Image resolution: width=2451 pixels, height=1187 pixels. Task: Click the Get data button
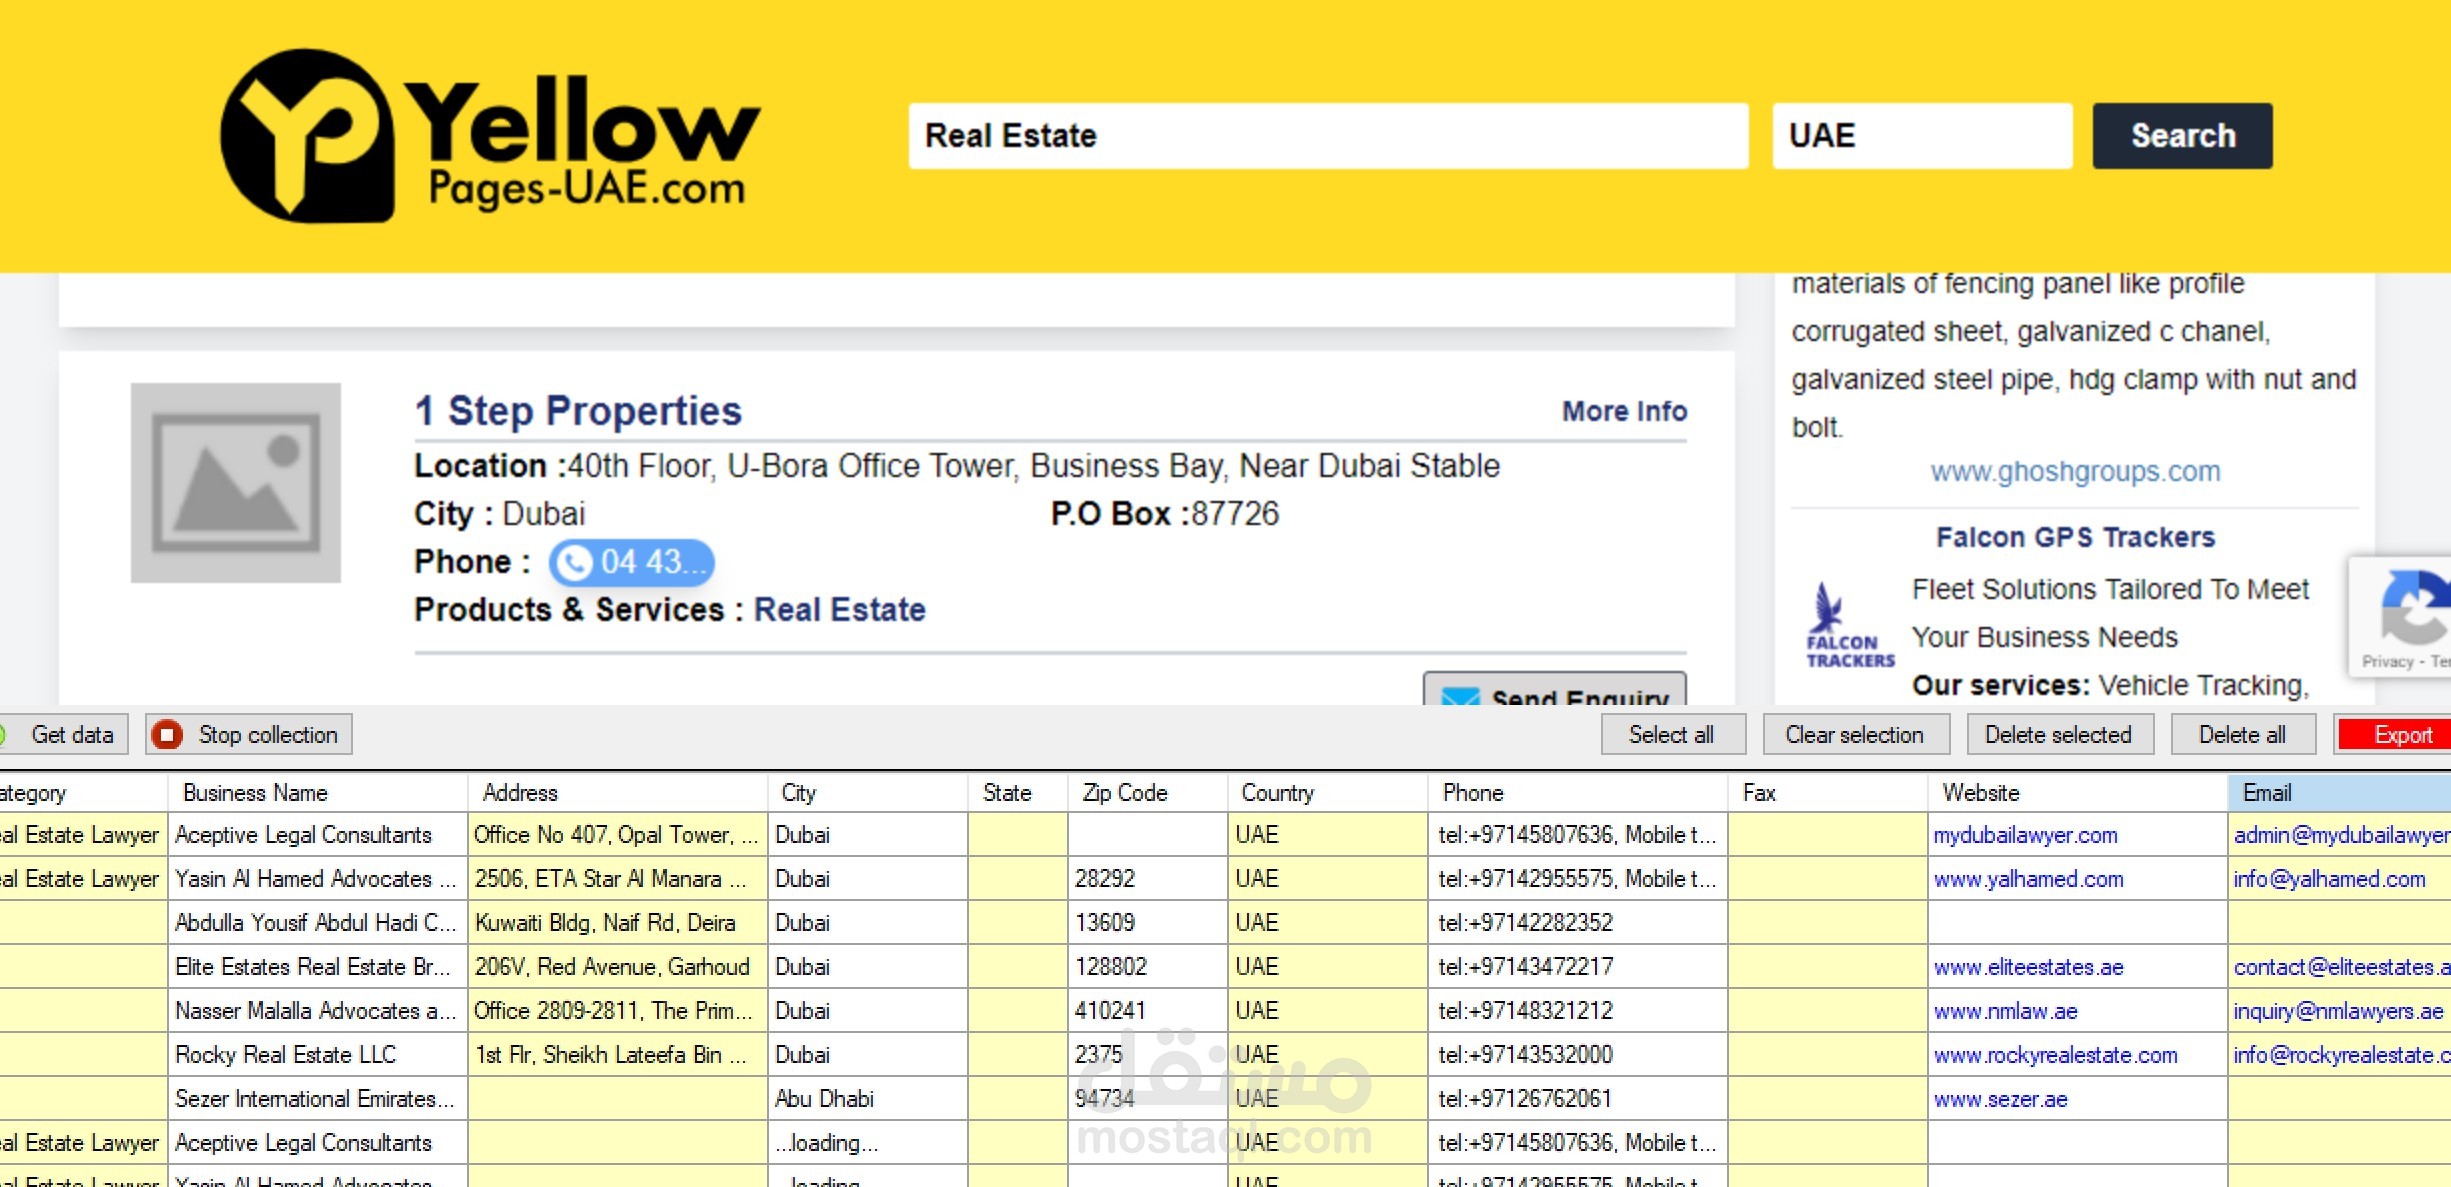point(64,735)
